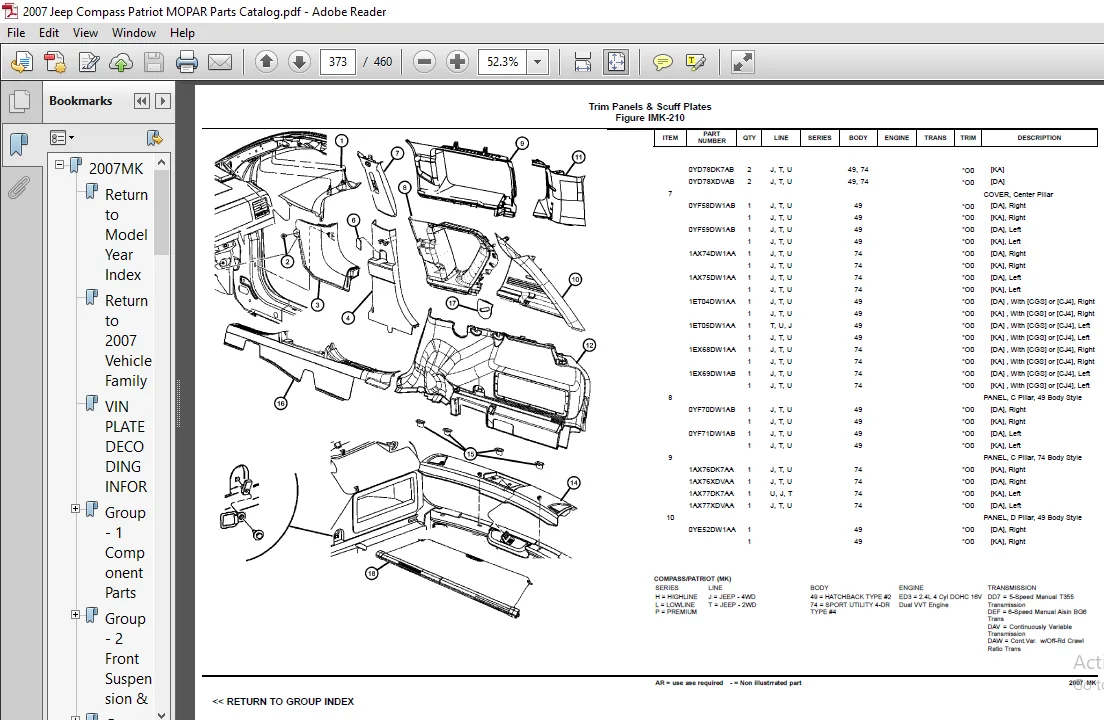Go to next page arrow
1104x720 pixels.
(299, 62)
